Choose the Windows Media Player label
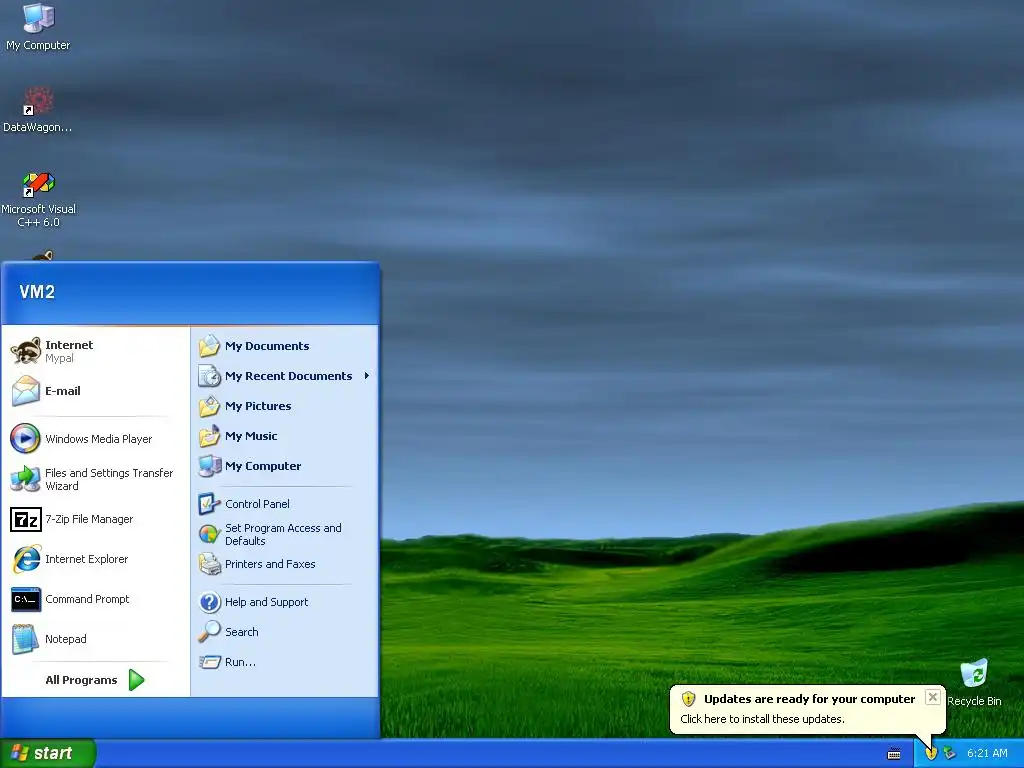 tap(99, 439)
